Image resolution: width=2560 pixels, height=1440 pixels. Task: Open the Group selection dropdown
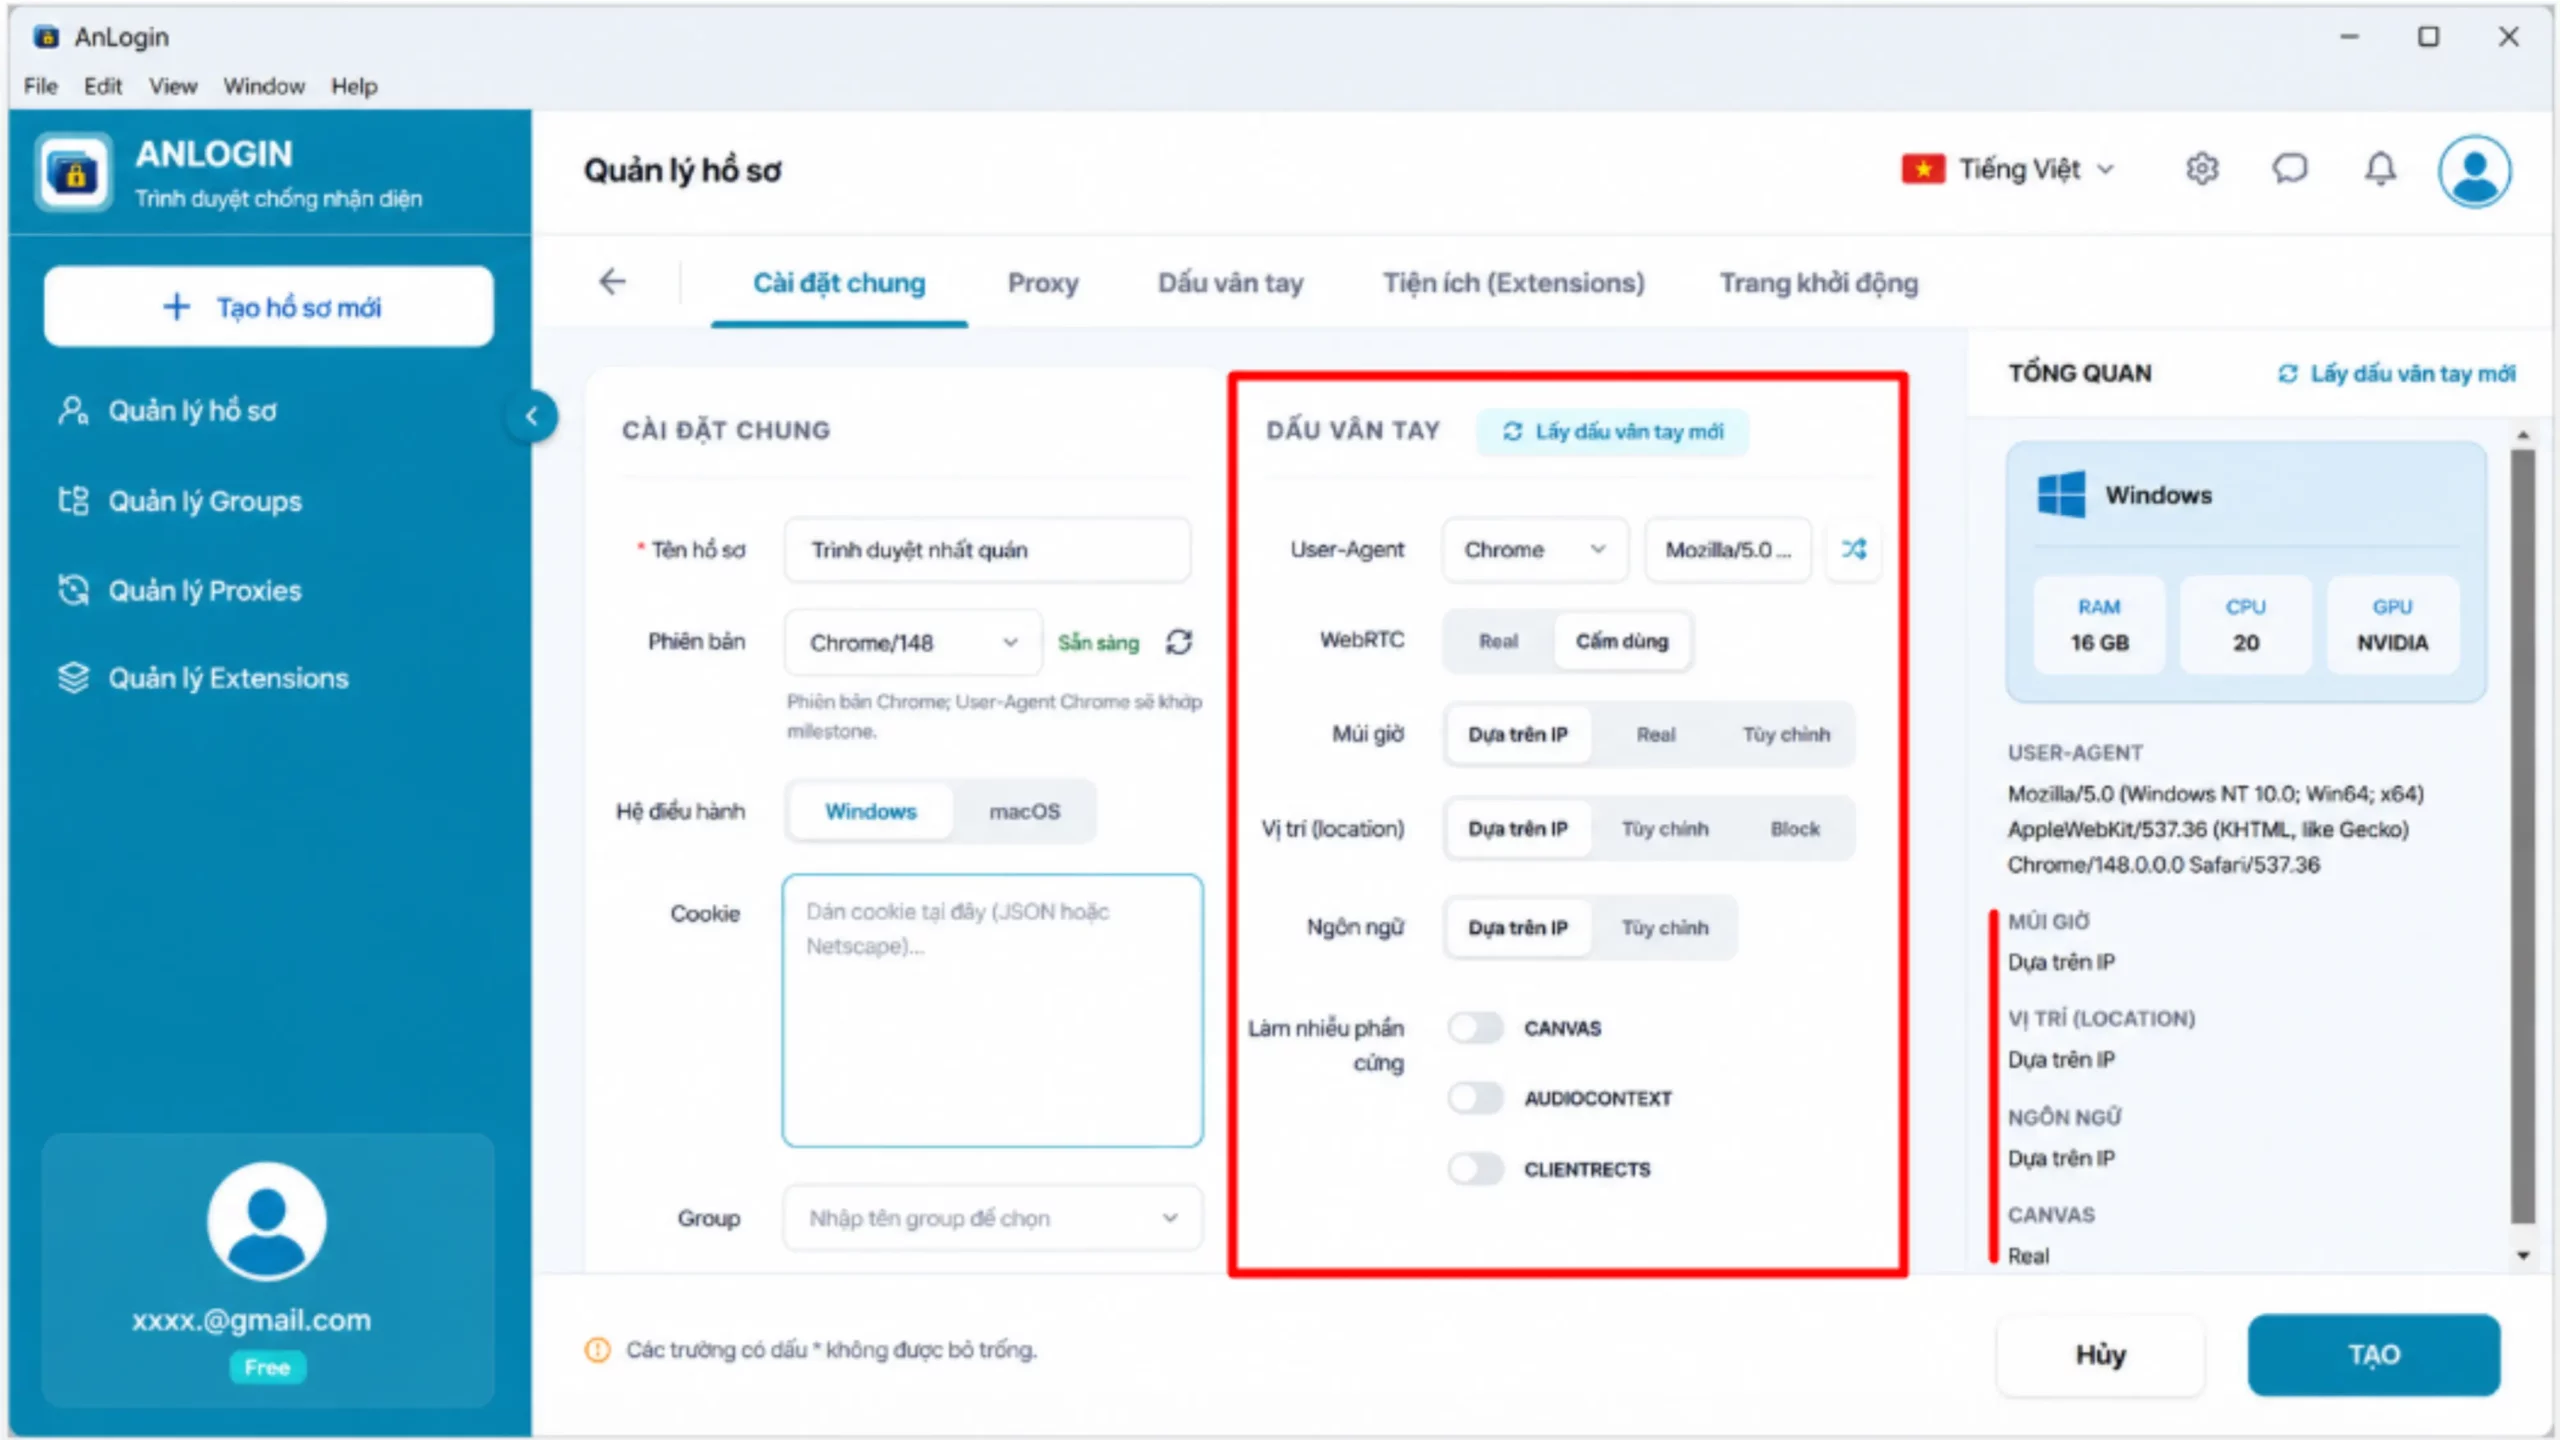(x=993, y=1218)
